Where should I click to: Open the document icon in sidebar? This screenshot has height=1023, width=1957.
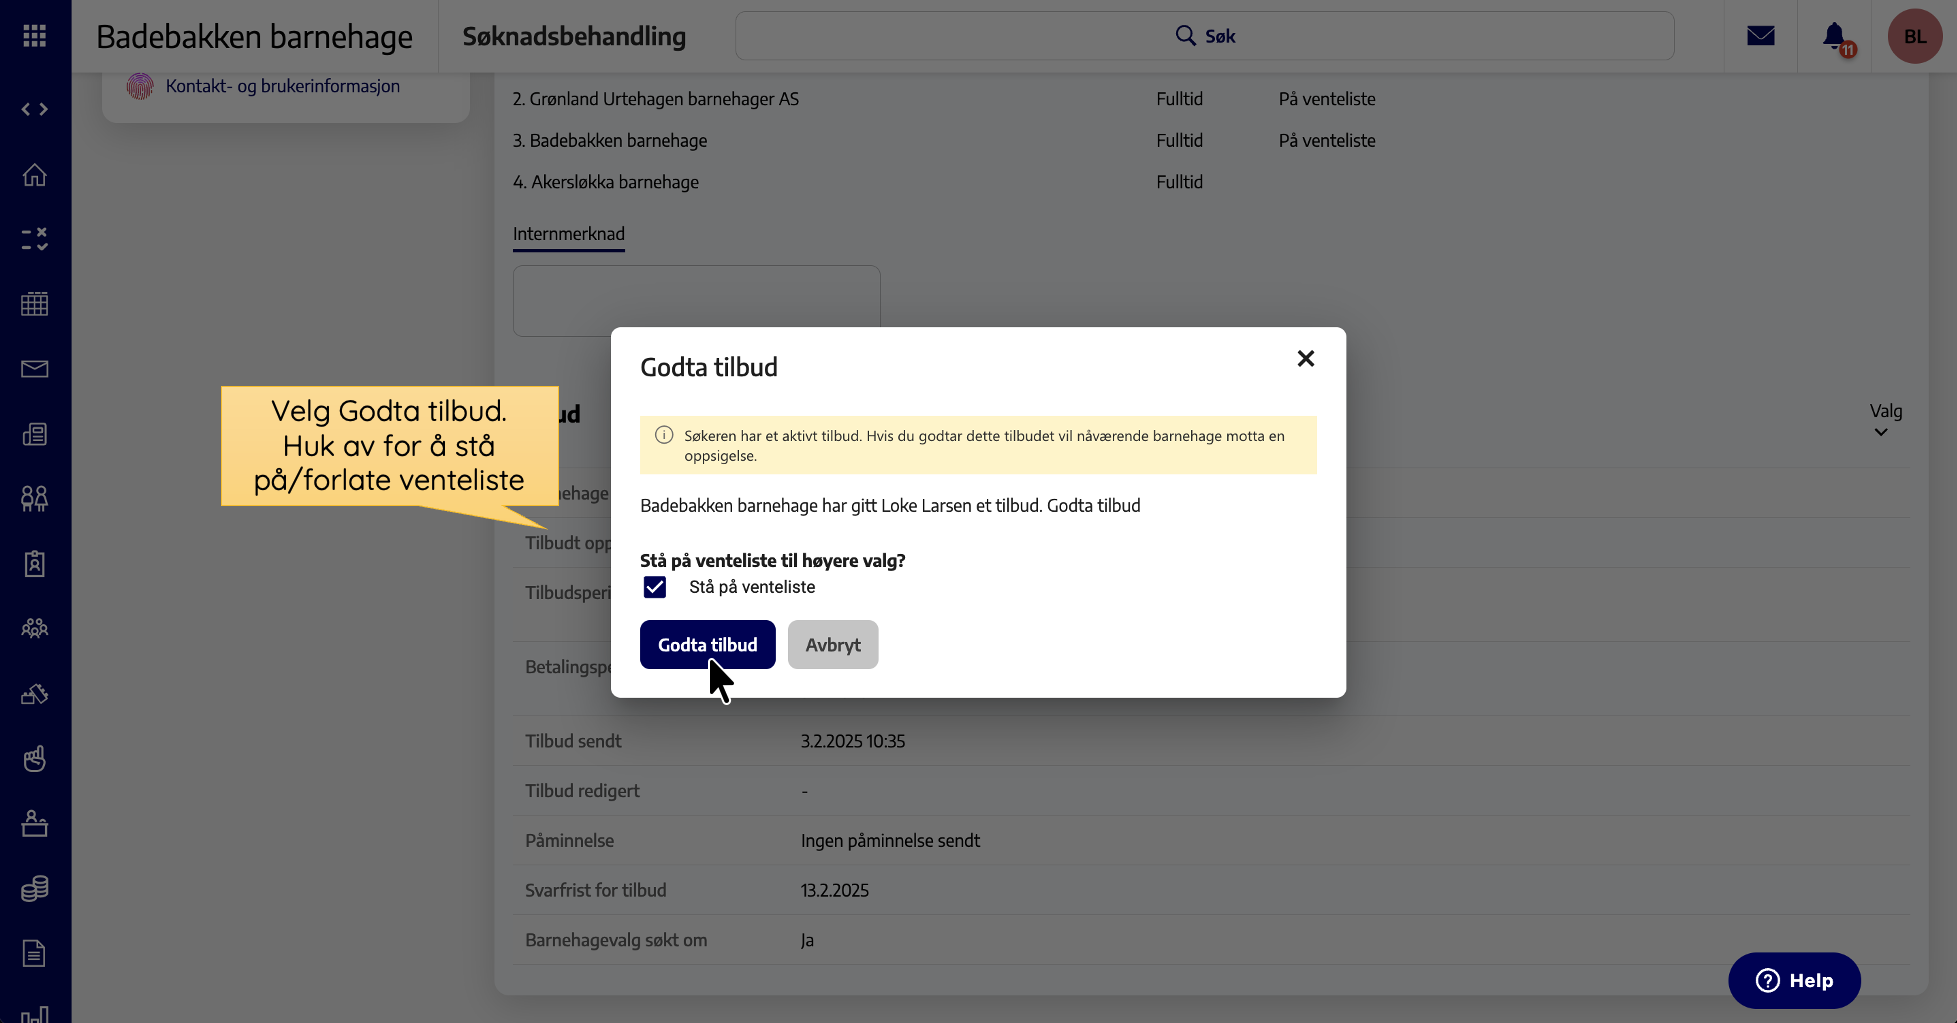click(35, 953)
